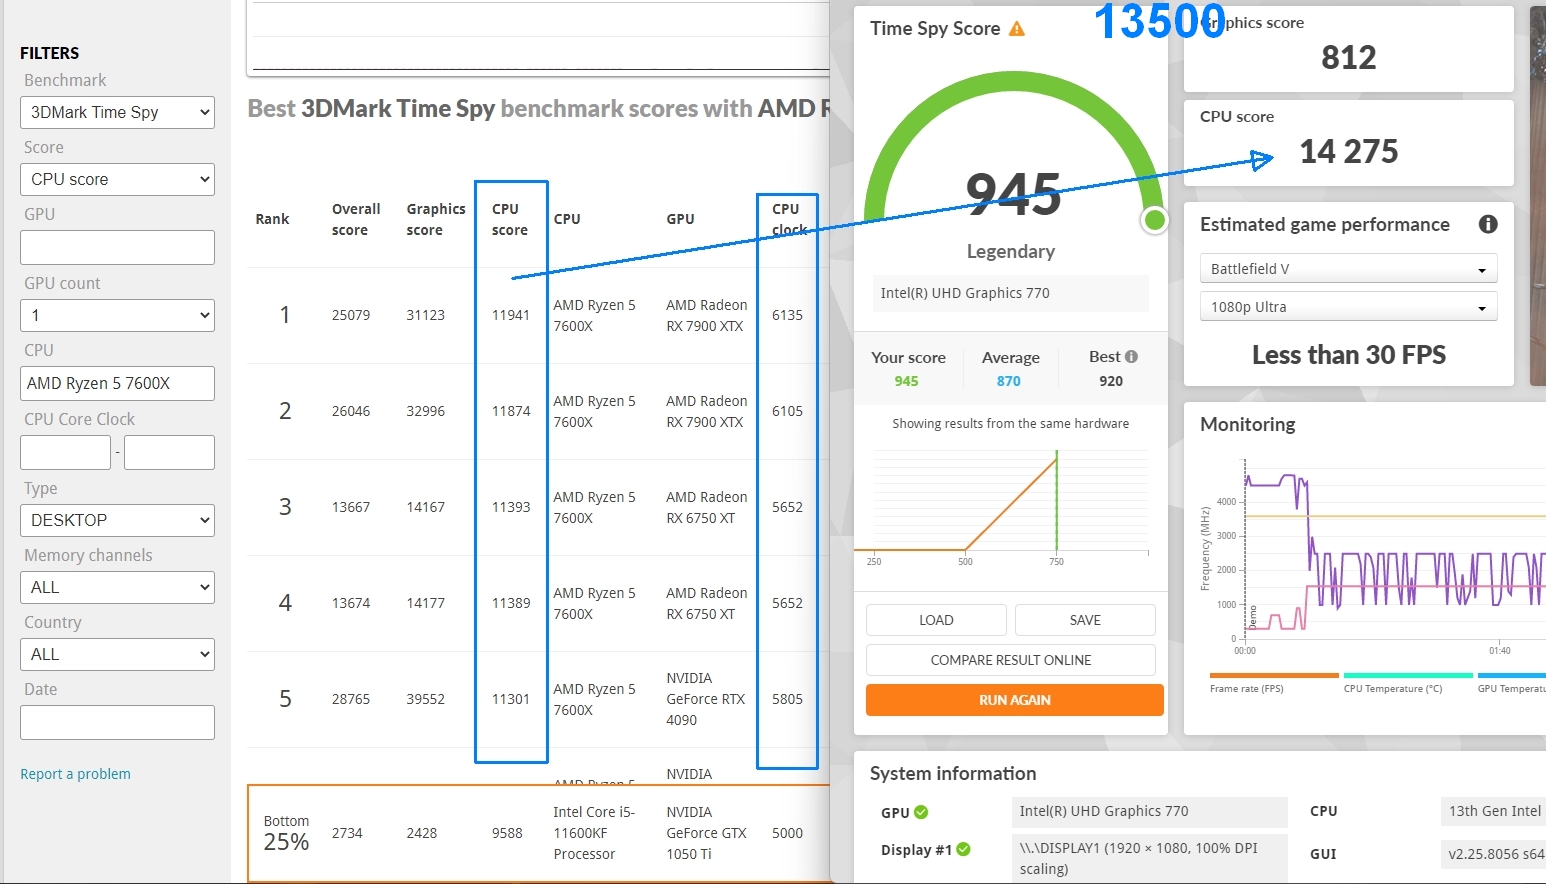Viewport: 1546px width, 884px height.
Task: Click the minimum CPU Core Clock field
Action: 65,452
